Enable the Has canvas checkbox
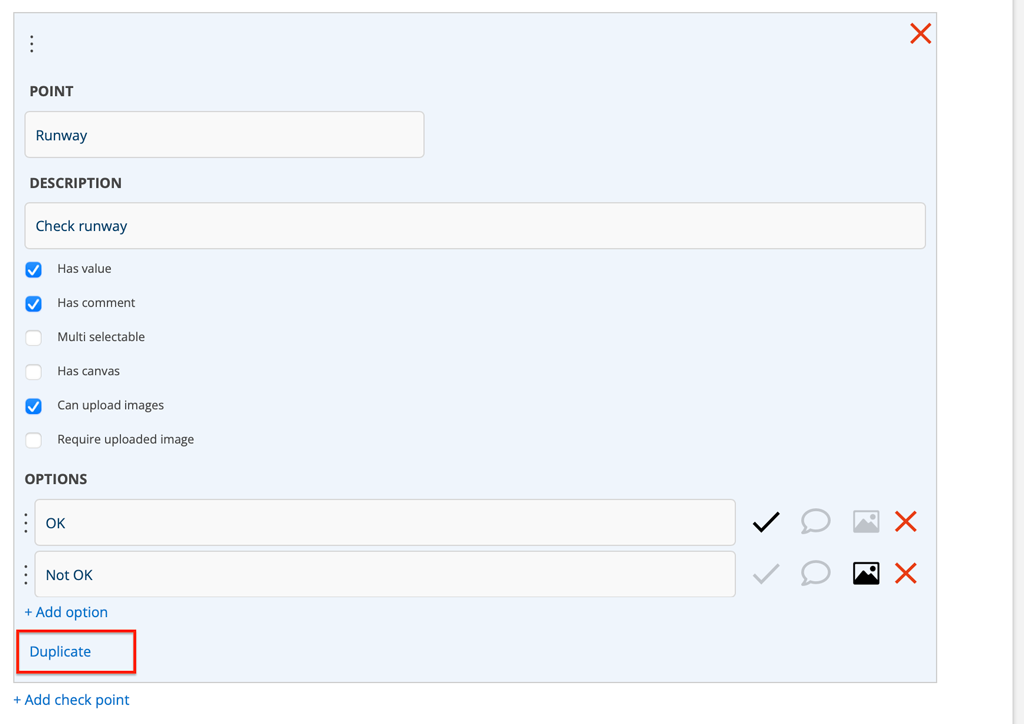This screenshot has width=1024, height=724. pos(34,372)
